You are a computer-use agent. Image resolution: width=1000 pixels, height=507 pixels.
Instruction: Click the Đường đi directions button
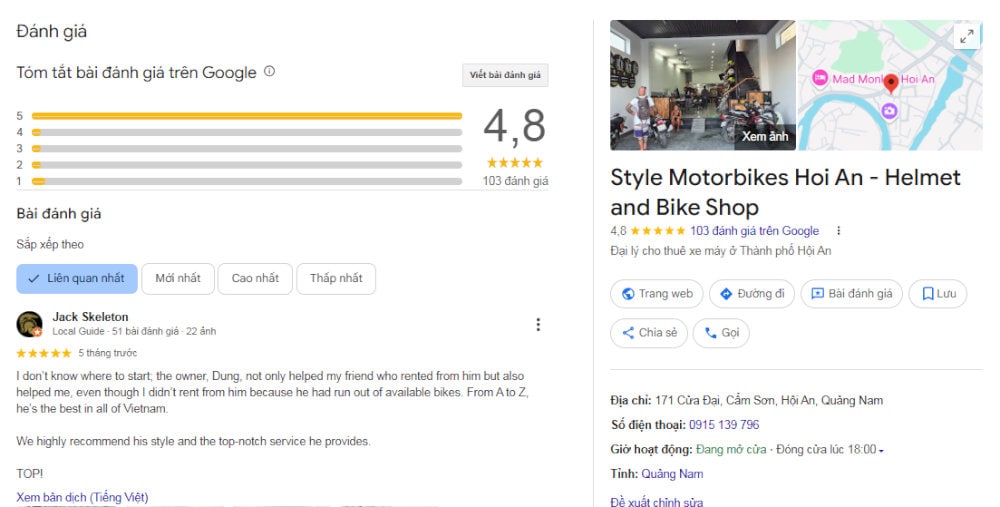coord(752,294)
